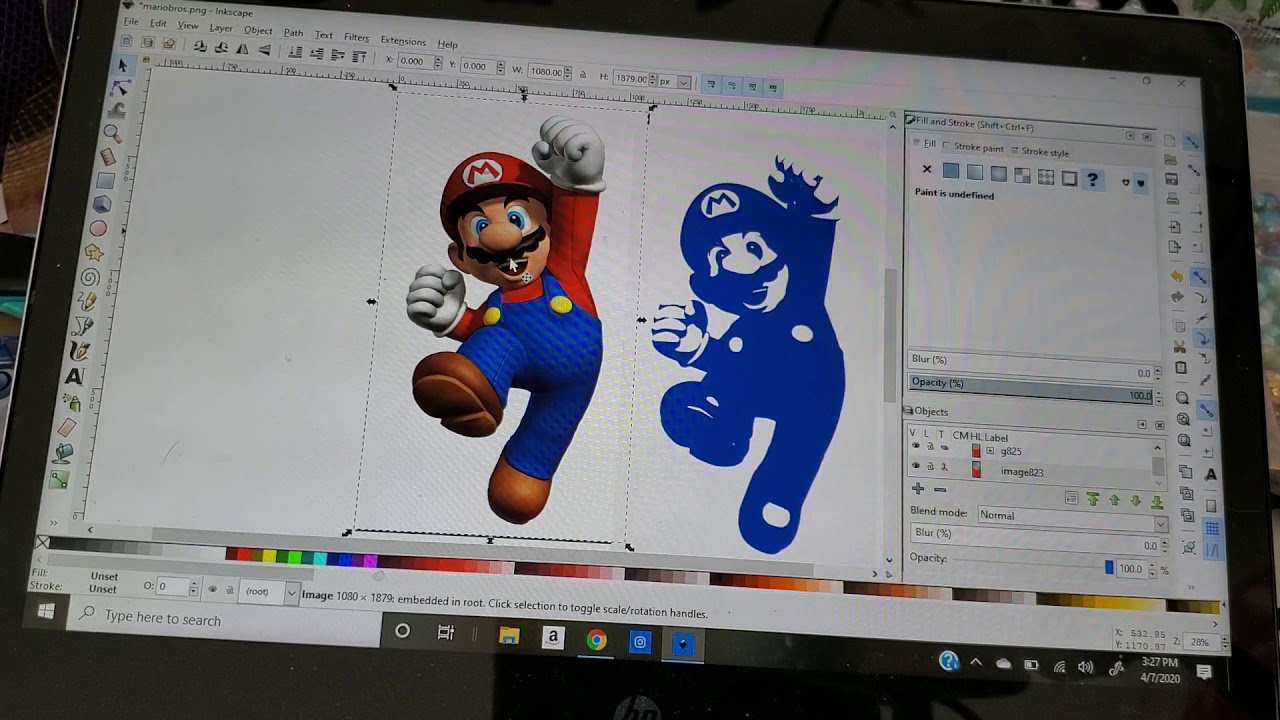
Task: Open the Path menu
Action: (293, 33)
